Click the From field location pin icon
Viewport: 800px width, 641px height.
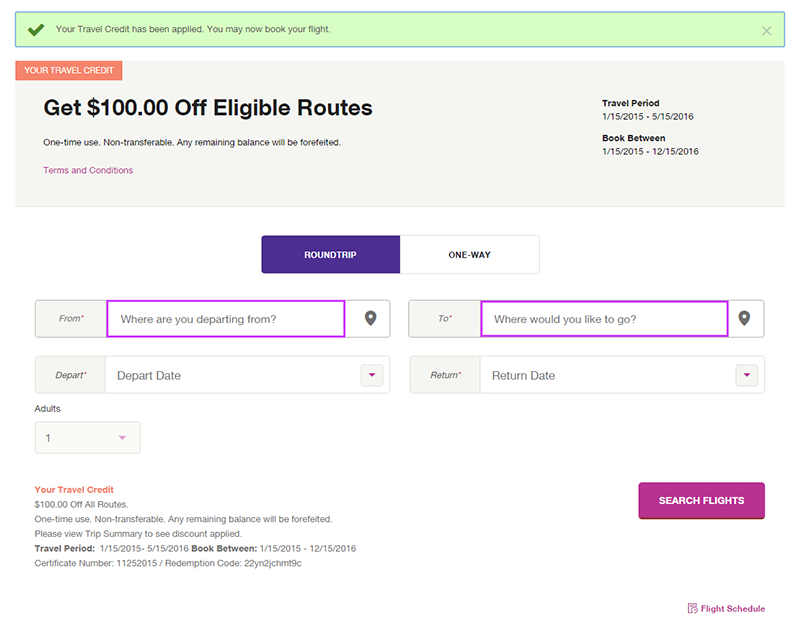pyautogui.click(x=371, y=319)
